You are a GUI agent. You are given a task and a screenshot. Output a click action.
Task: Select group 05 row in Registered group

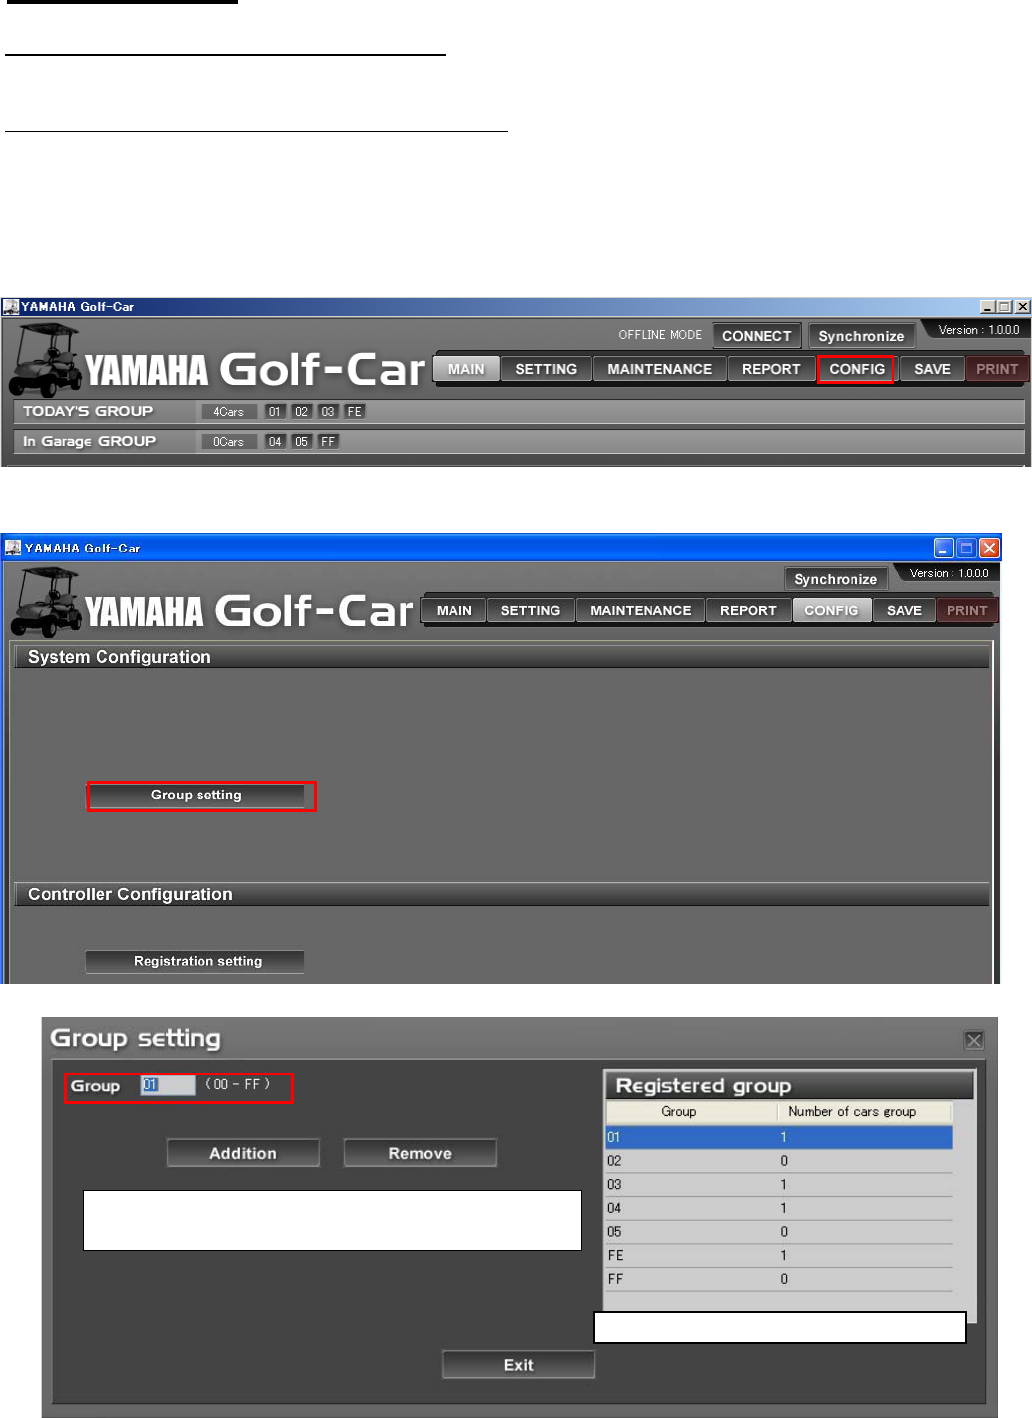point(779,1232)
